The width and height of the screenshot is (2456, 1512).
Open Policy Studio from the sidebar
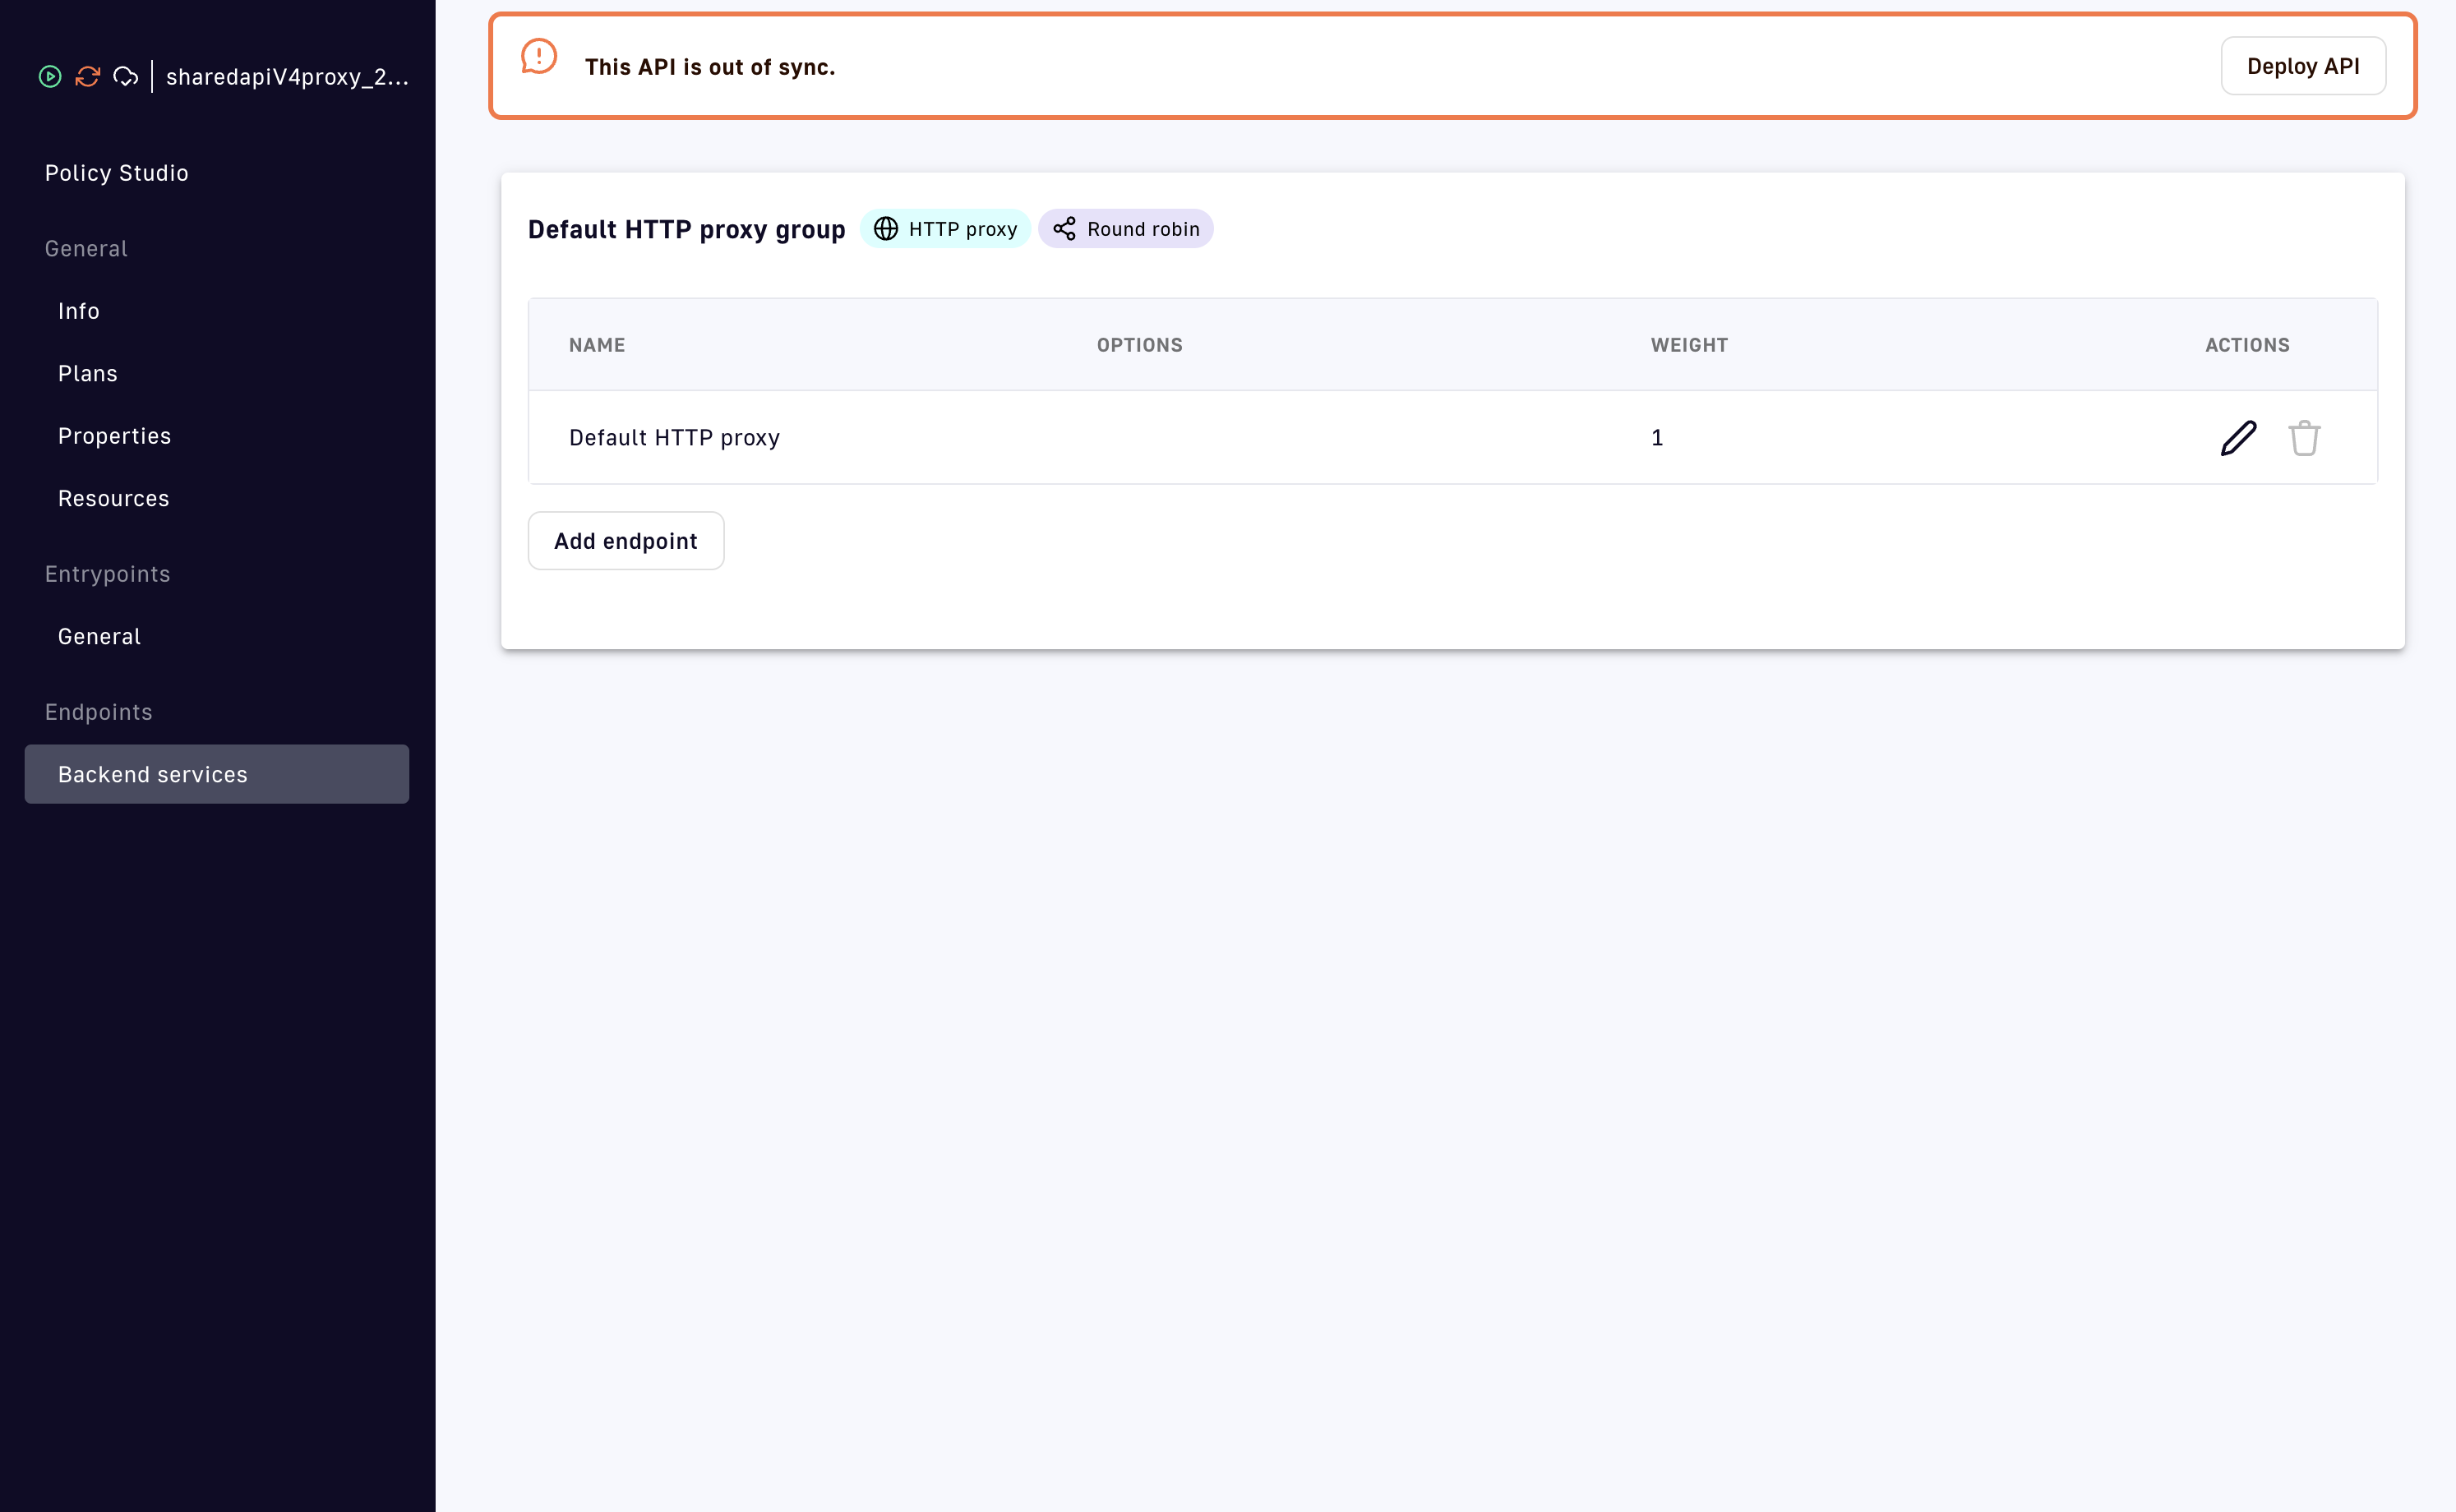(117, 173)
